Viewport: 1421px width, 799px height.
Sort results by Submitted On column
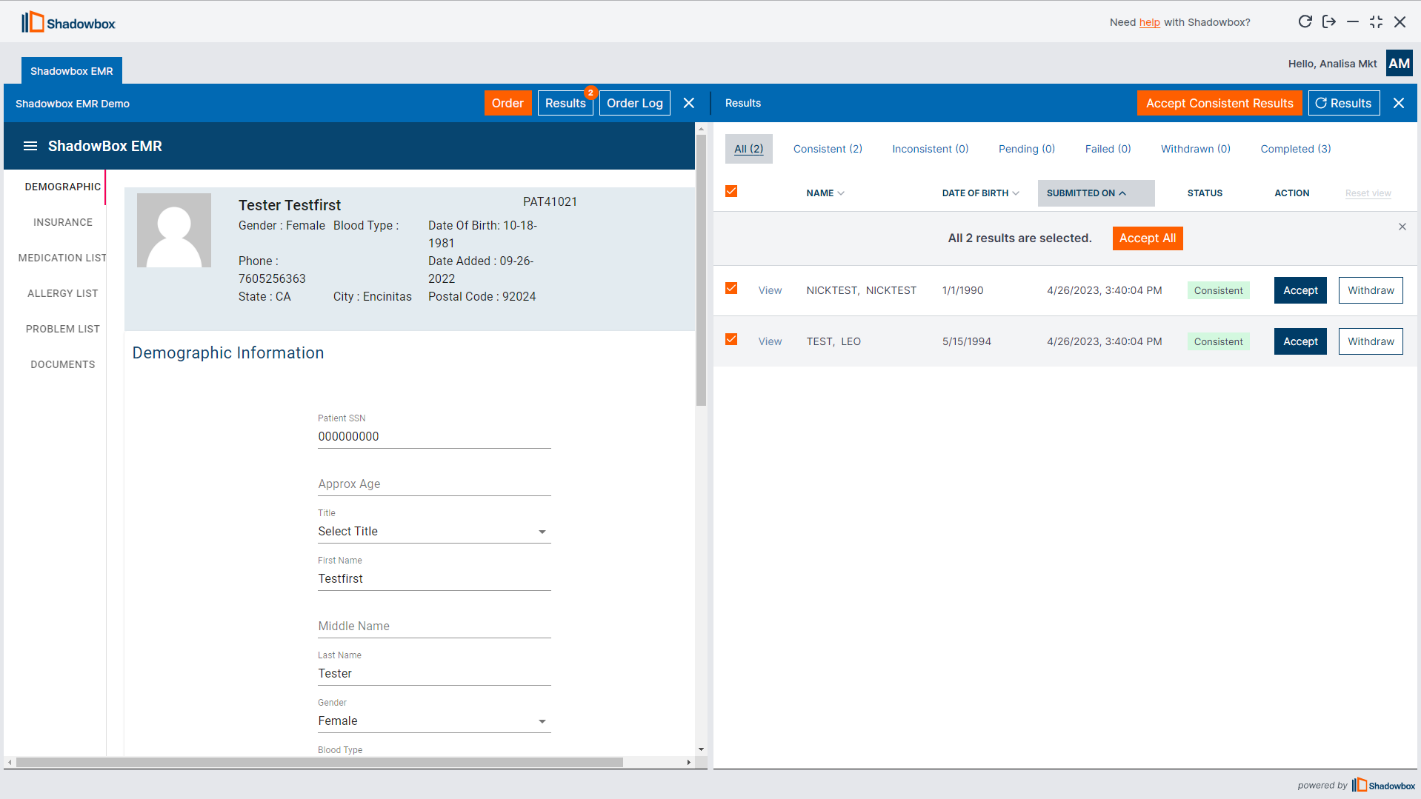1096,193
